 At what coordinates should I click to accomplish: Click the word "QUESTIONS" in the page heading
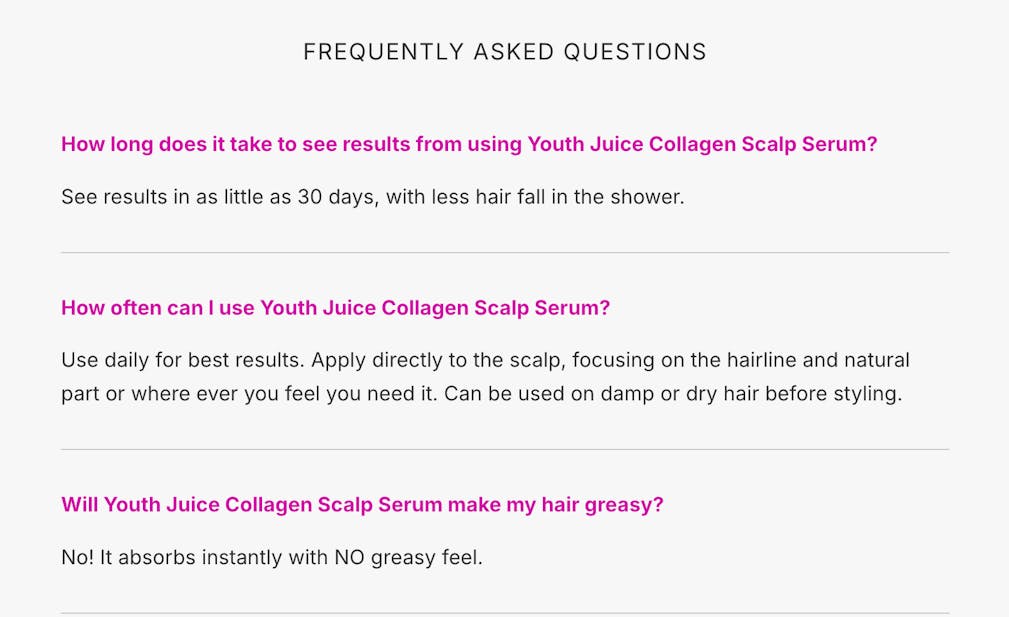(x=635, y=52)
